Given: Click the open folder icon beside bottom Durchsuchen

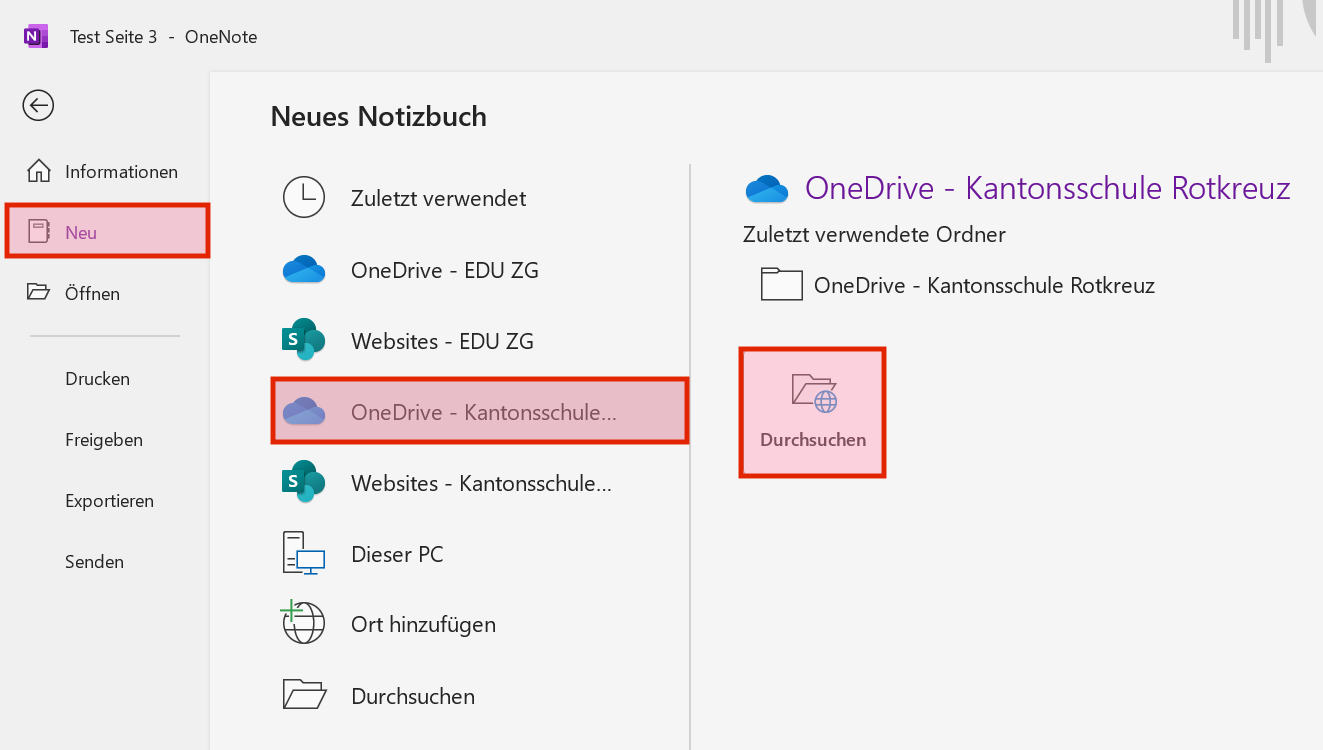Looking at the screenshot, I should [304, 694].
